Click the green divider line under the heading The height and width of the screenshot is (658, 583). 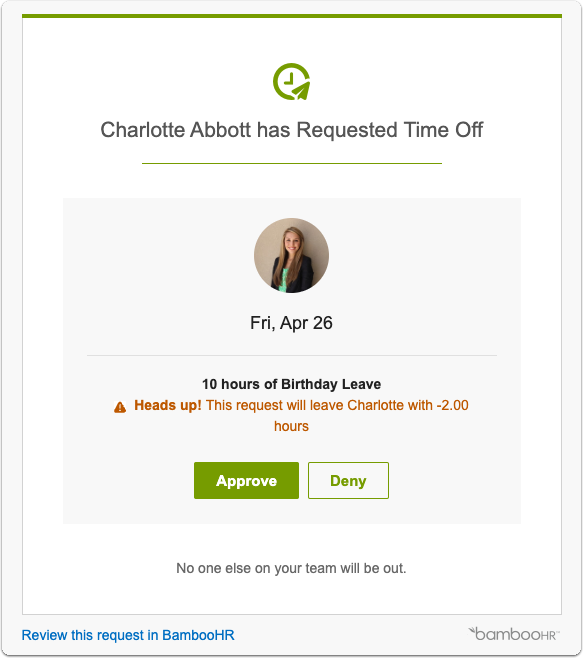coord(292,163)
